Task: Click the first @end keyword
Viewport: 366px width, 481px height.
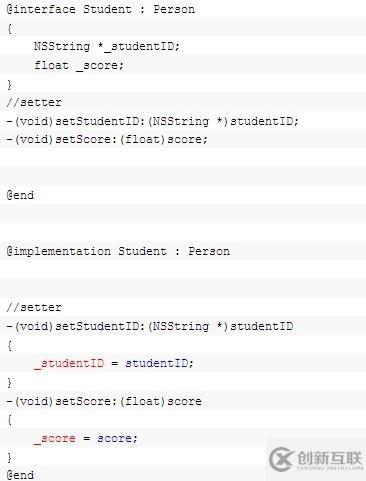Action: [x=20, y=195]
